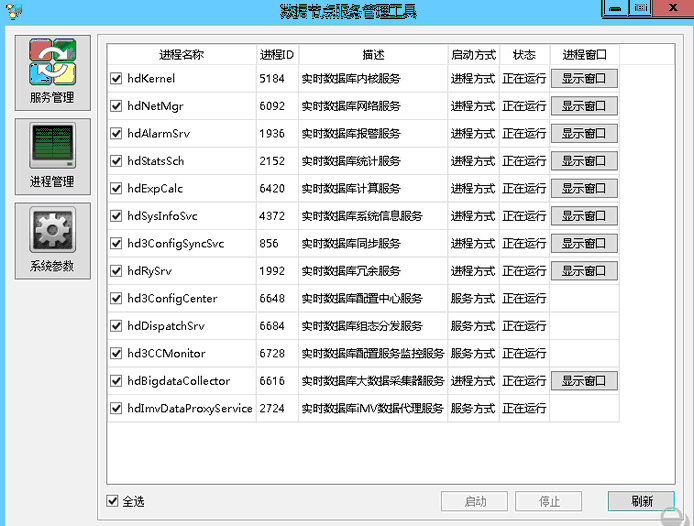Click description 实时数据库配置中心服务
Image resolution: width=694 pixels, height=526 pixels.
(x=362, y=298)
